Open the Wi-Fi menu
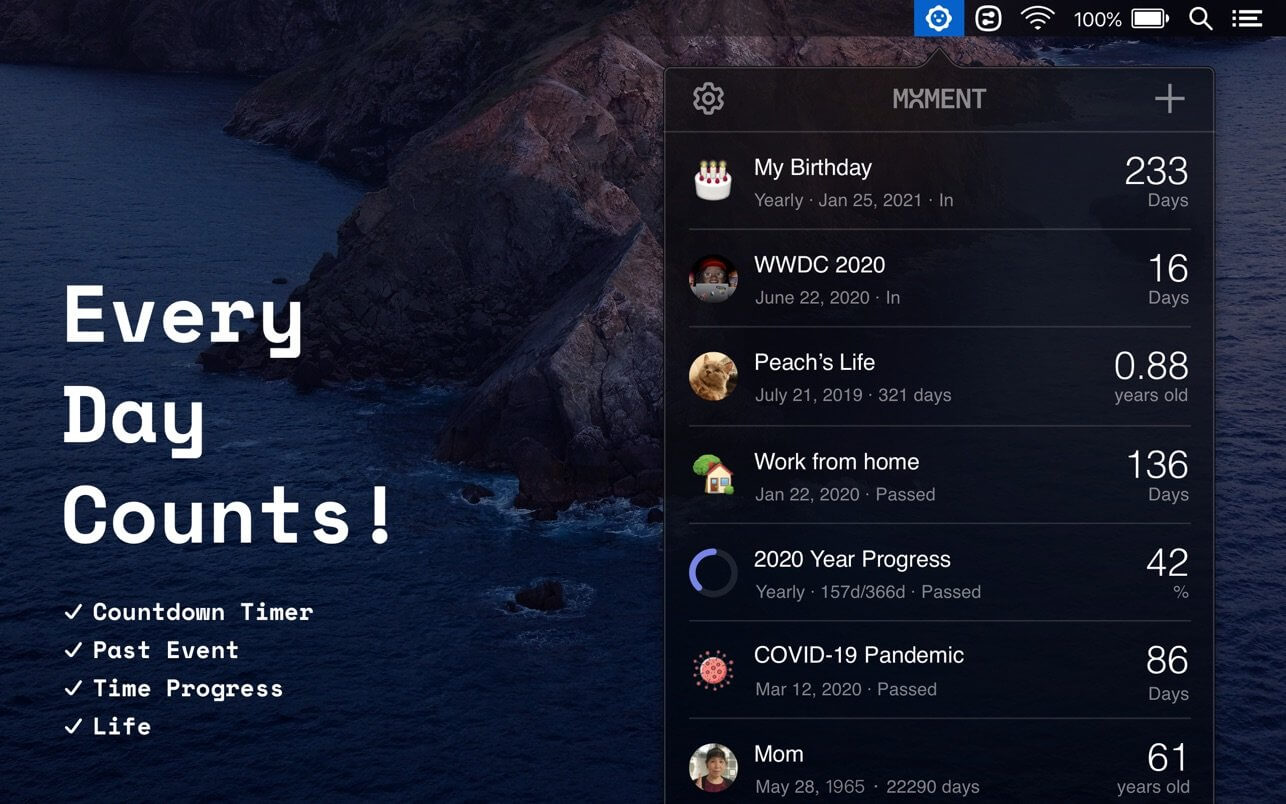This screenshot has height=804, width=1286. point(1038,18)
